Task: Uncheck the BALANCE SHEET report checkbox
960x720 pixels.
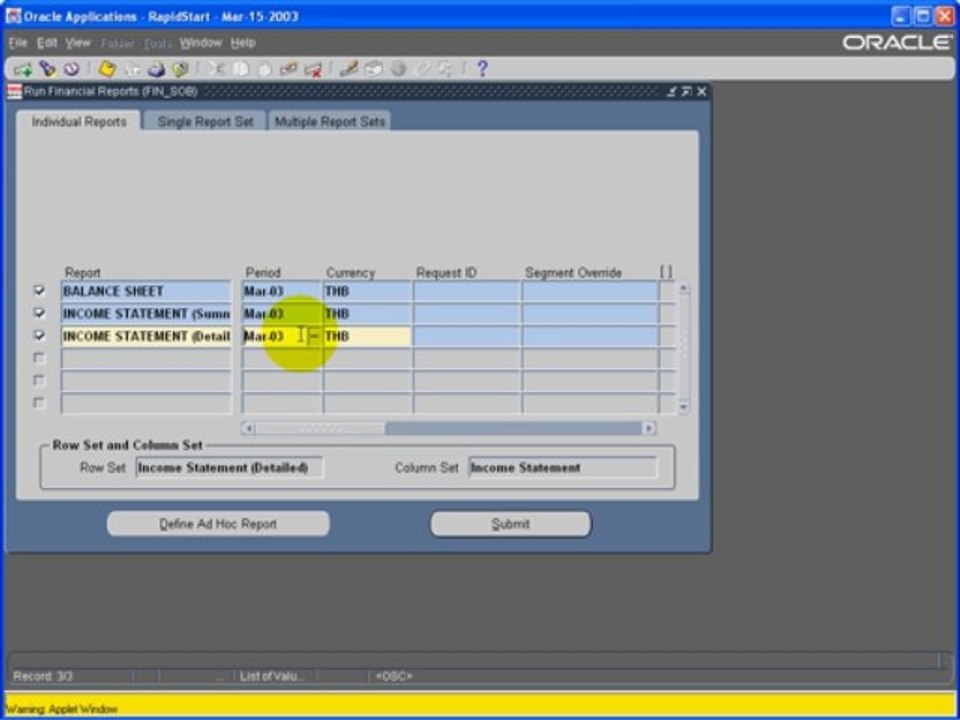Action: click(39, 290)
